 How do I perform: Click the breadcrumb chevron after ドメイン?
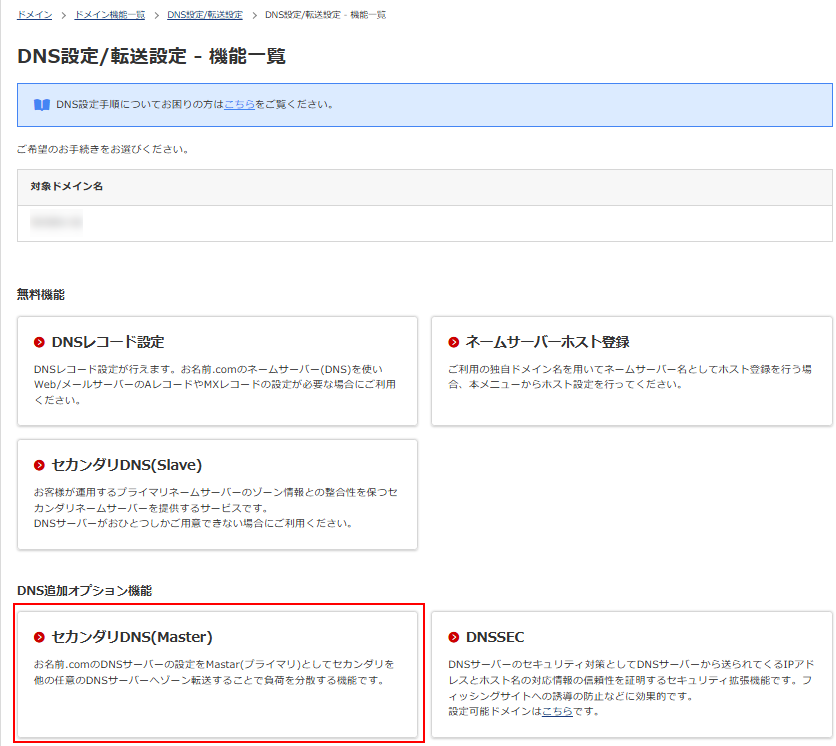tap(63, 15)
